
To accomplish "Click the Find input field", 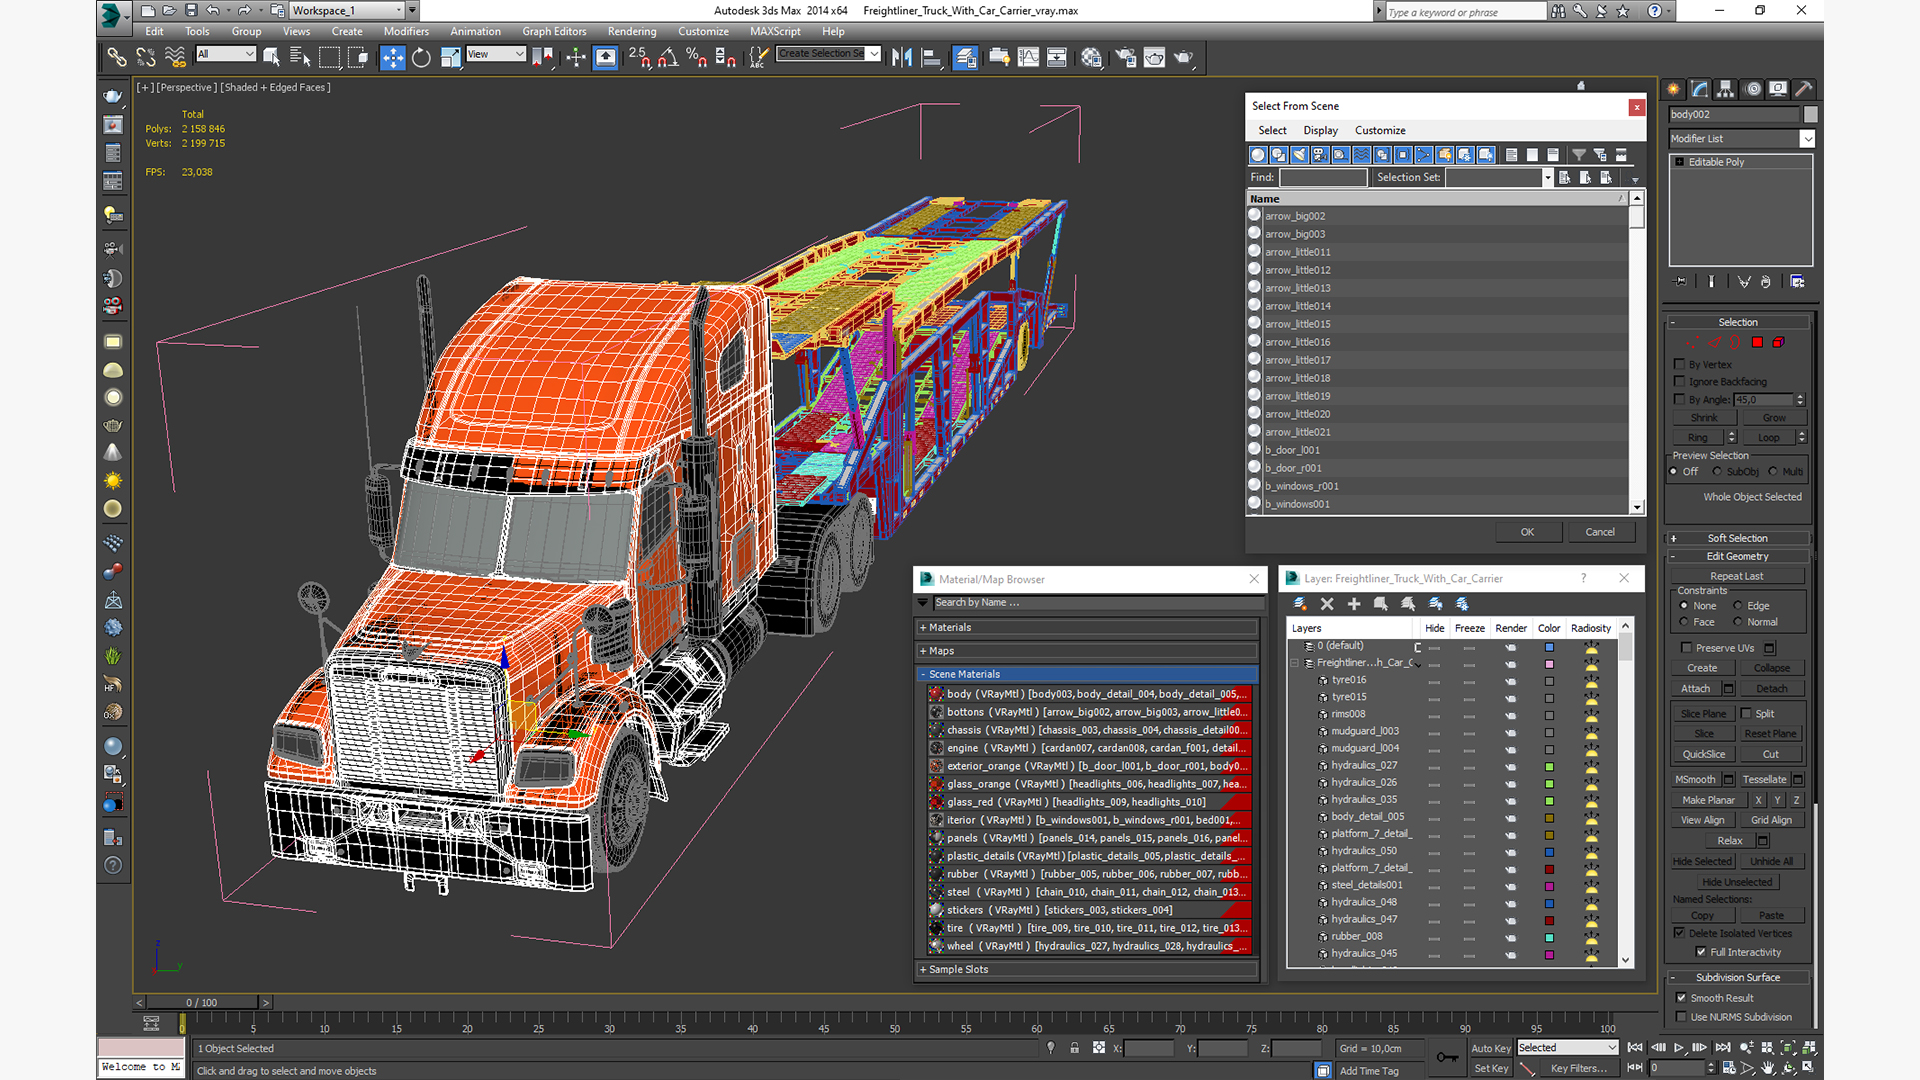I will tap(1323, 177).
